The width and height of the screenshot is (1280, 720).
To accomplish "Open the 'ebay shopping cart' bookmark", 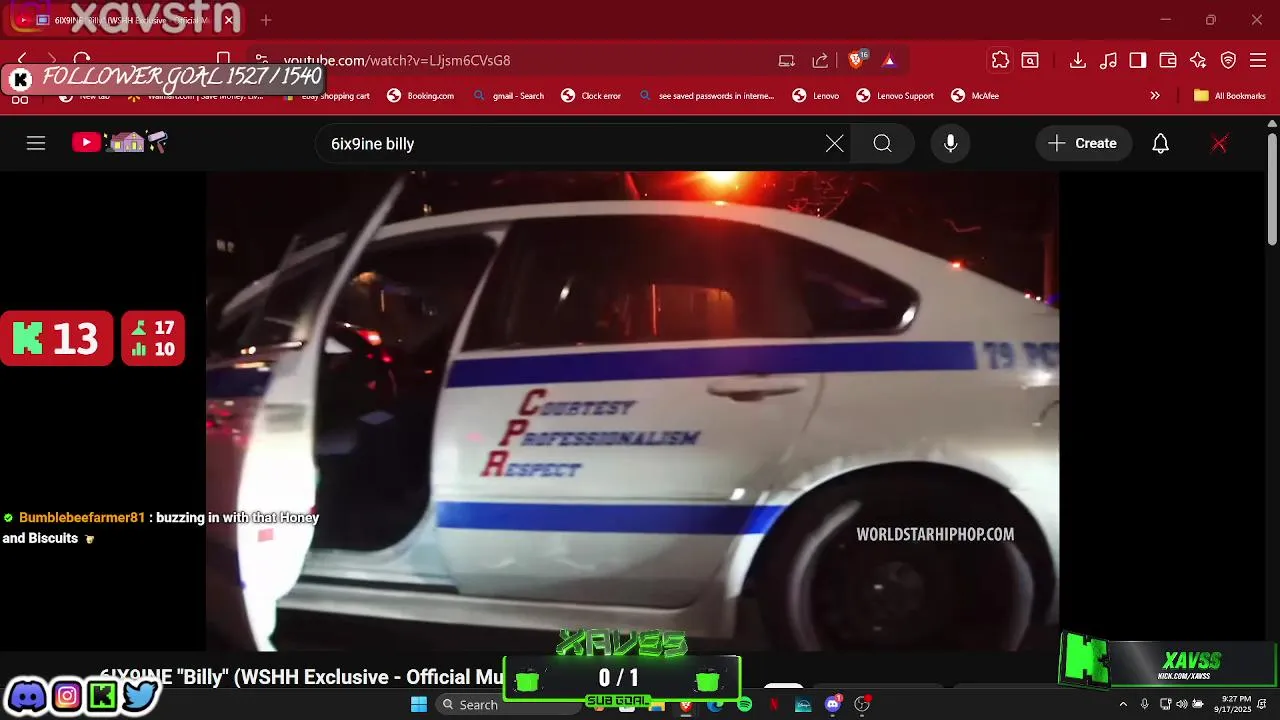I will tap(326, 96).
